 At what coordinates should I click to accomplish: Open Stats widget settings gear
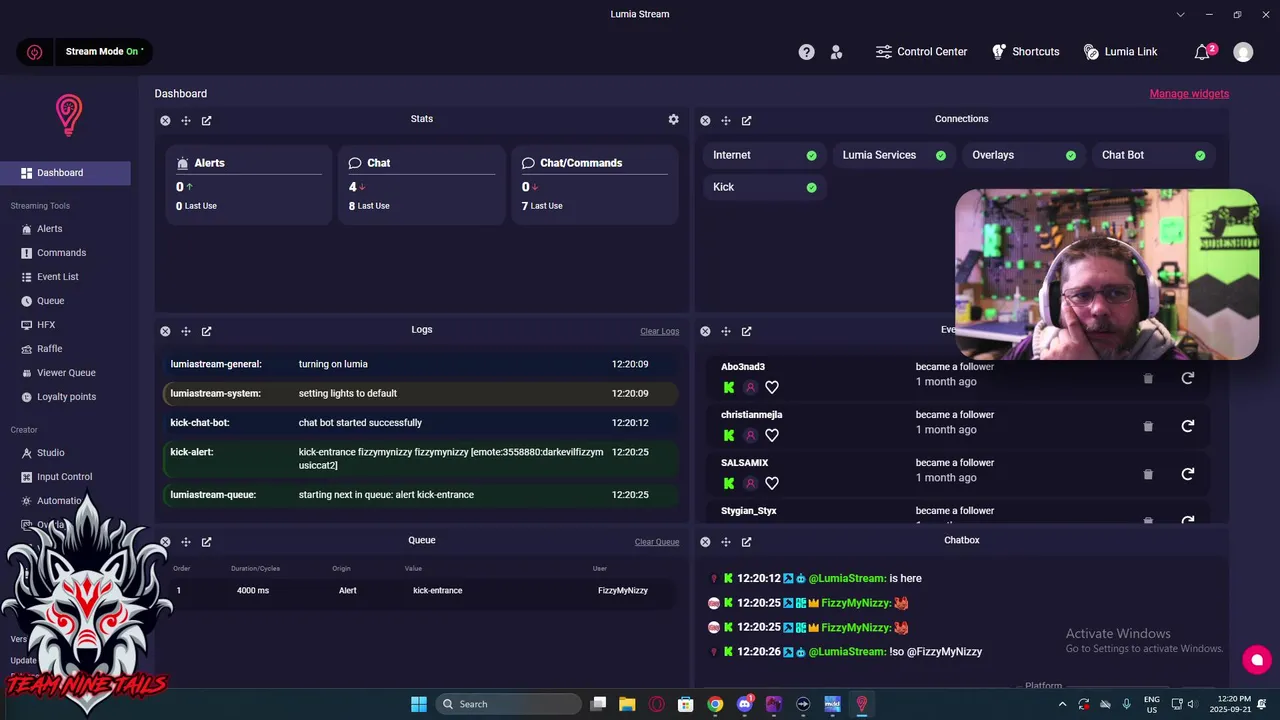pos(674,119)
